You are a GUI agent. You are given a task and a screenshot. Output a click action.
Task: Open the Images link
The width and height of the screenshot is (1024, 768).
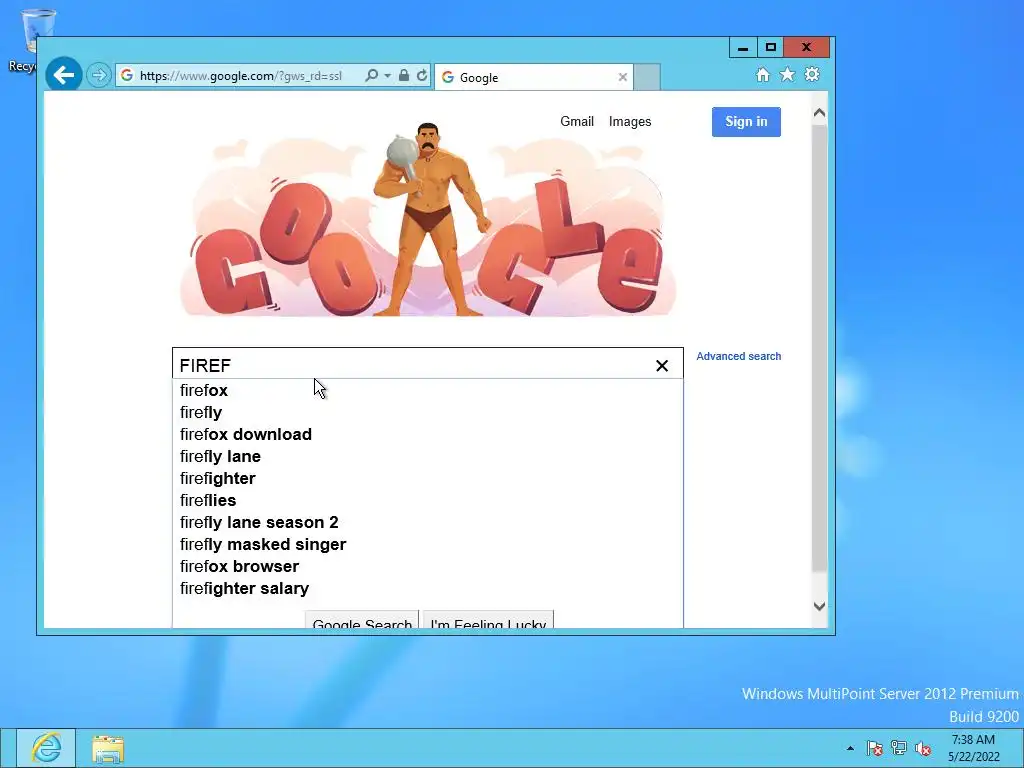click(x=630, y=121)
